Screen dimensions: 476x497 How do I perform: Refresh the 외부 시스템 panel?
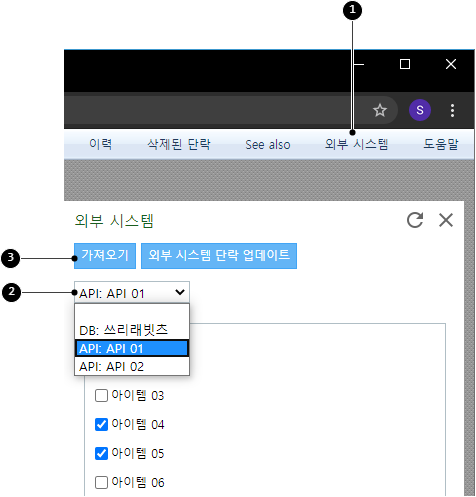415,220
